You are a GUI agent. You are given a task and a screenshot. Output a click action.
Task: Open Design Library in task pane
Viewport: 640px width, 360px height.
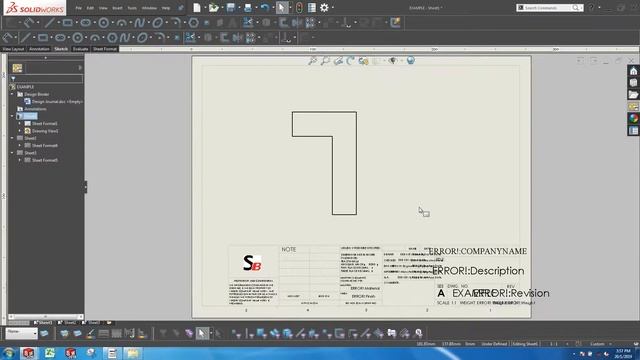(633, 83)
